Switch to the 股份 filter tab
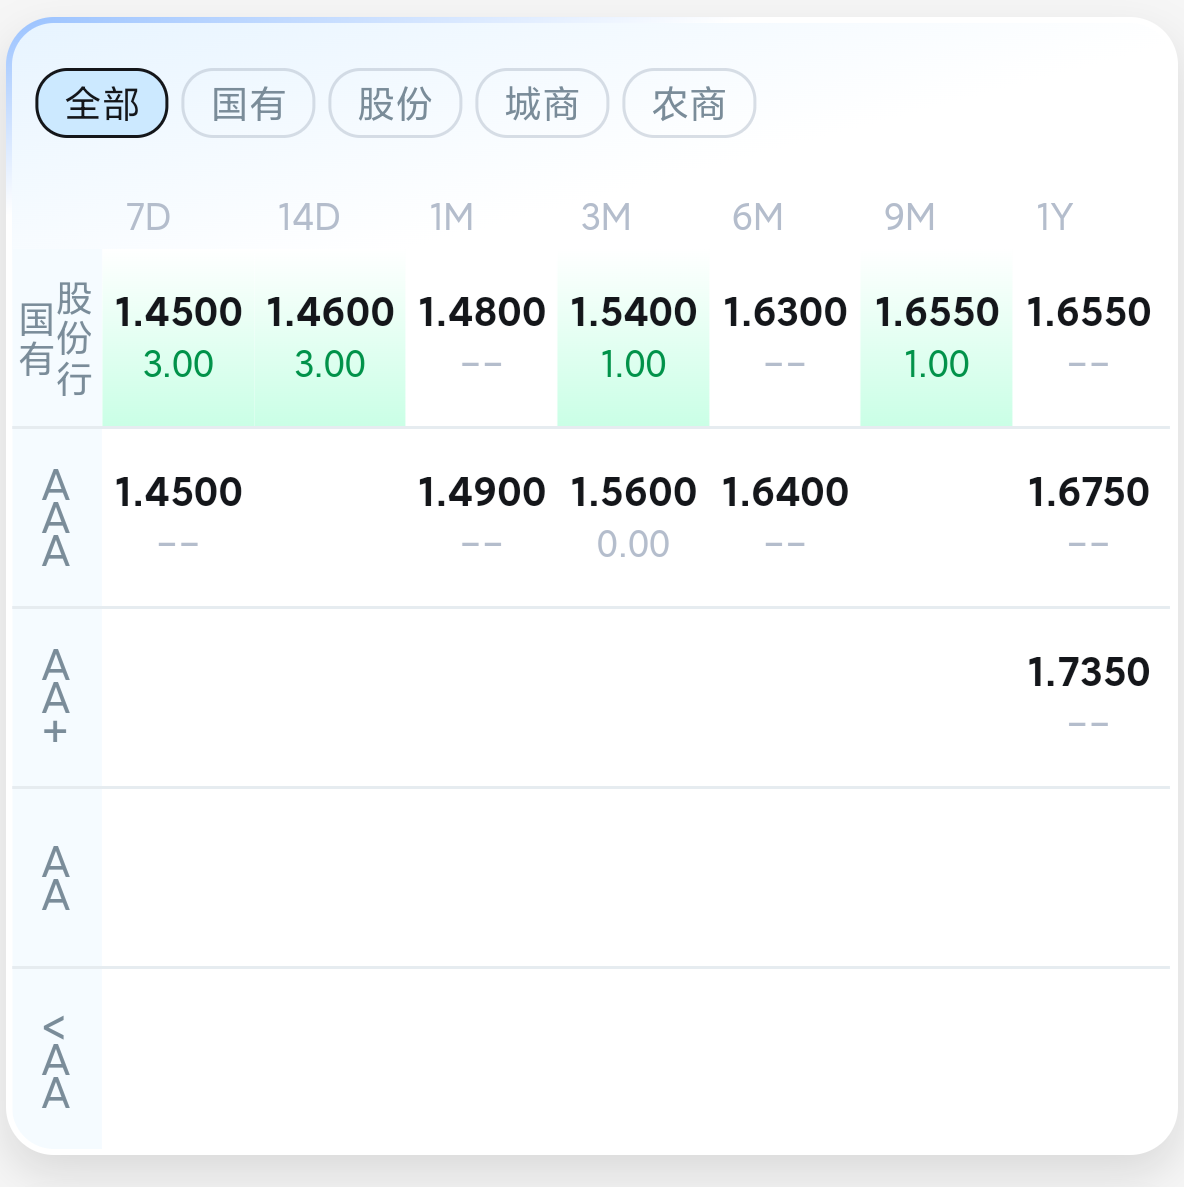Viewport: 1184px width, 1187px height. (x=395, y=103)
